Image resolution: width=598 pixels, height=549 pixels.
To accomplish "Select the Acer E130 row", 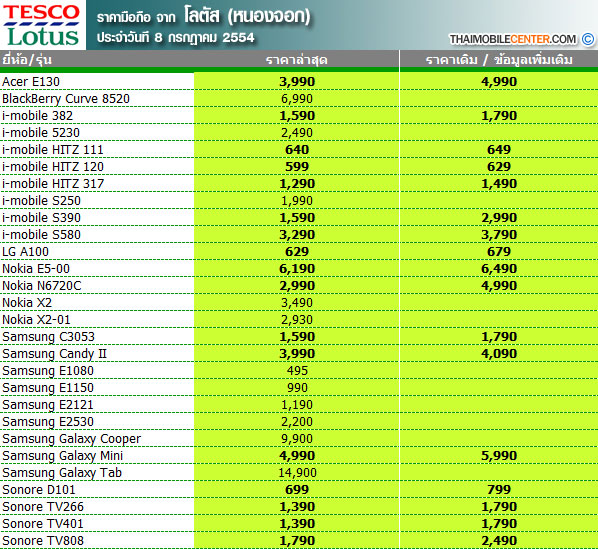I will pyautogui.click(x=299, y=82).
